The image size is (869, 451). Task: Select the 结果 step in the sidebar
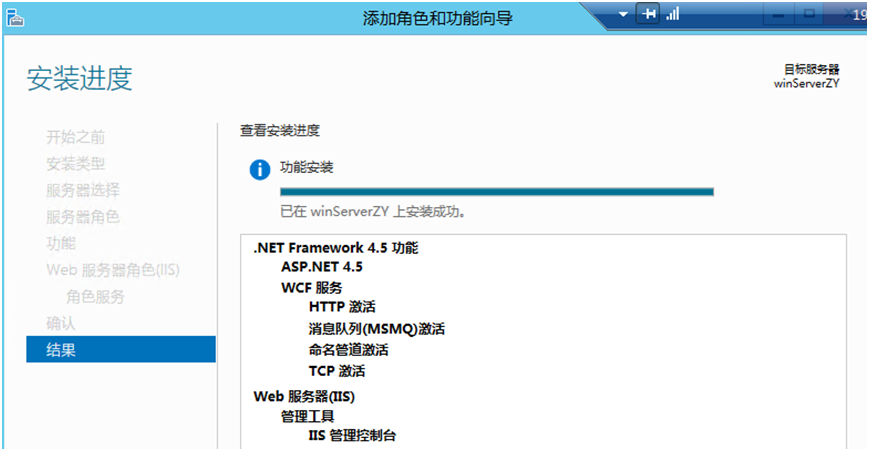121,349
